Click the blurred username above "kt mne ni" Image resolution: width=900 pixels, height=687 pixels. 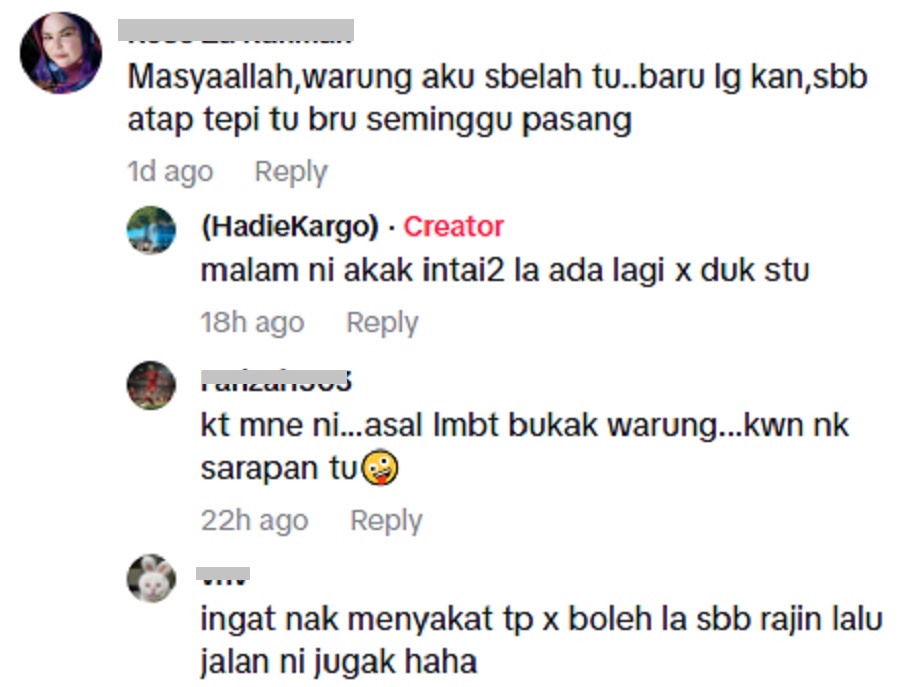pyautogui.click(x=276, y=381)
